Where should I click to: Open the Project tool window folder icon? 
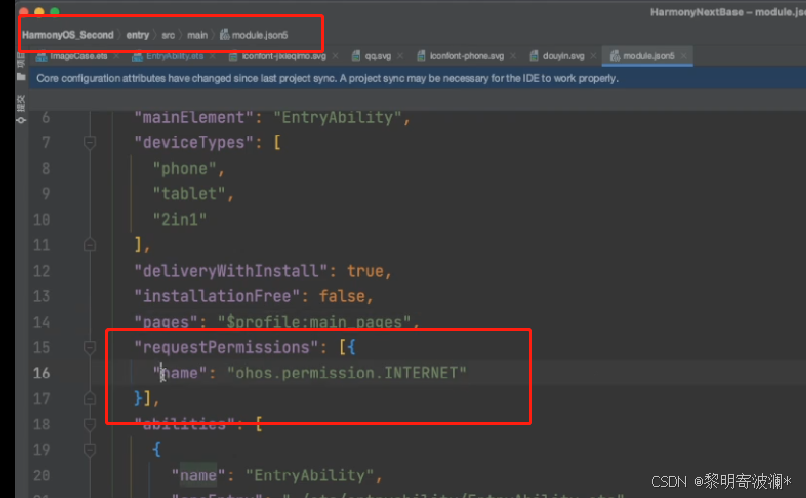click(x=21, y=77)
